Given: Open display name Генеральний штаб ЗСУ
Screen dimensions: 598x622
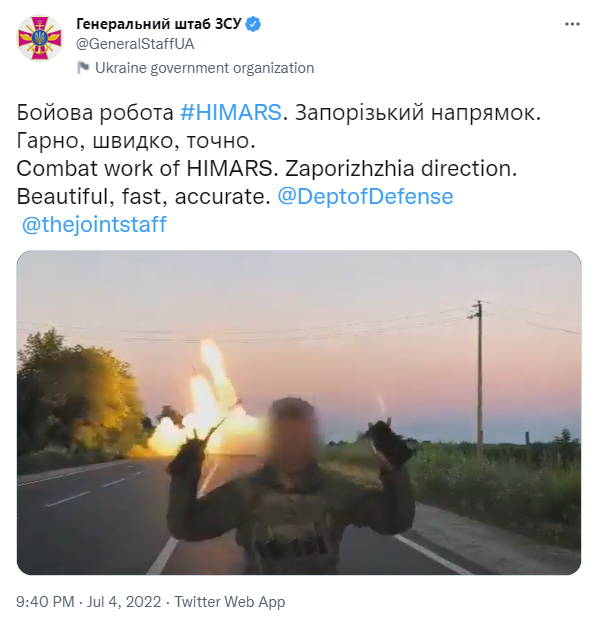Looking at the screenshot, I should [x=159, y=24].
